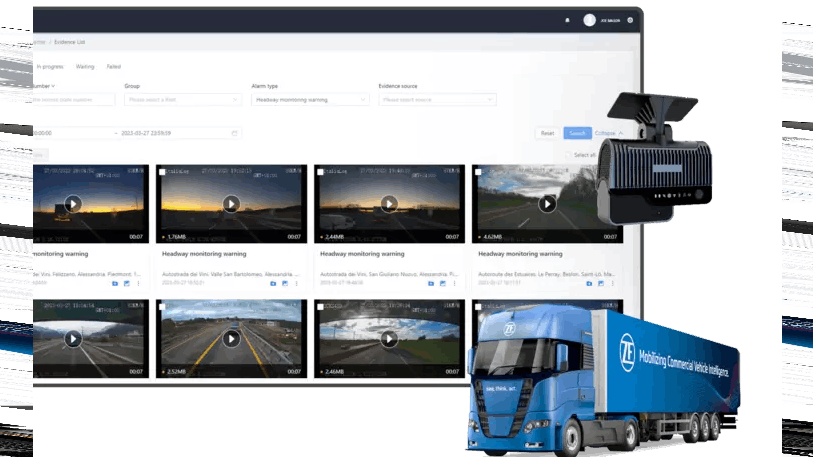The image size is (813, 457).
Task: Click 'Autostrada dei Vini, Valle San Bartolomeo' address
Action: tap(230, 274)
